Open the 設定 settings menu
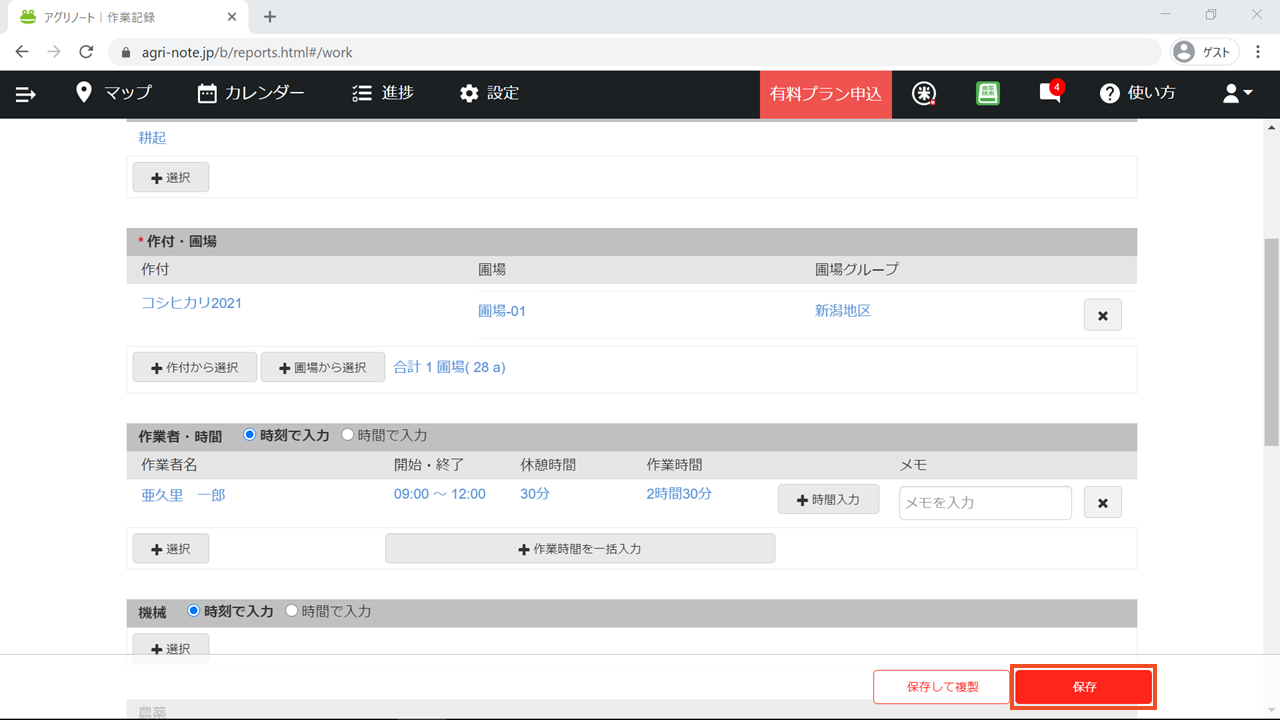The height and width of the screenshot is (720, 1280). [x=489, y=94]
